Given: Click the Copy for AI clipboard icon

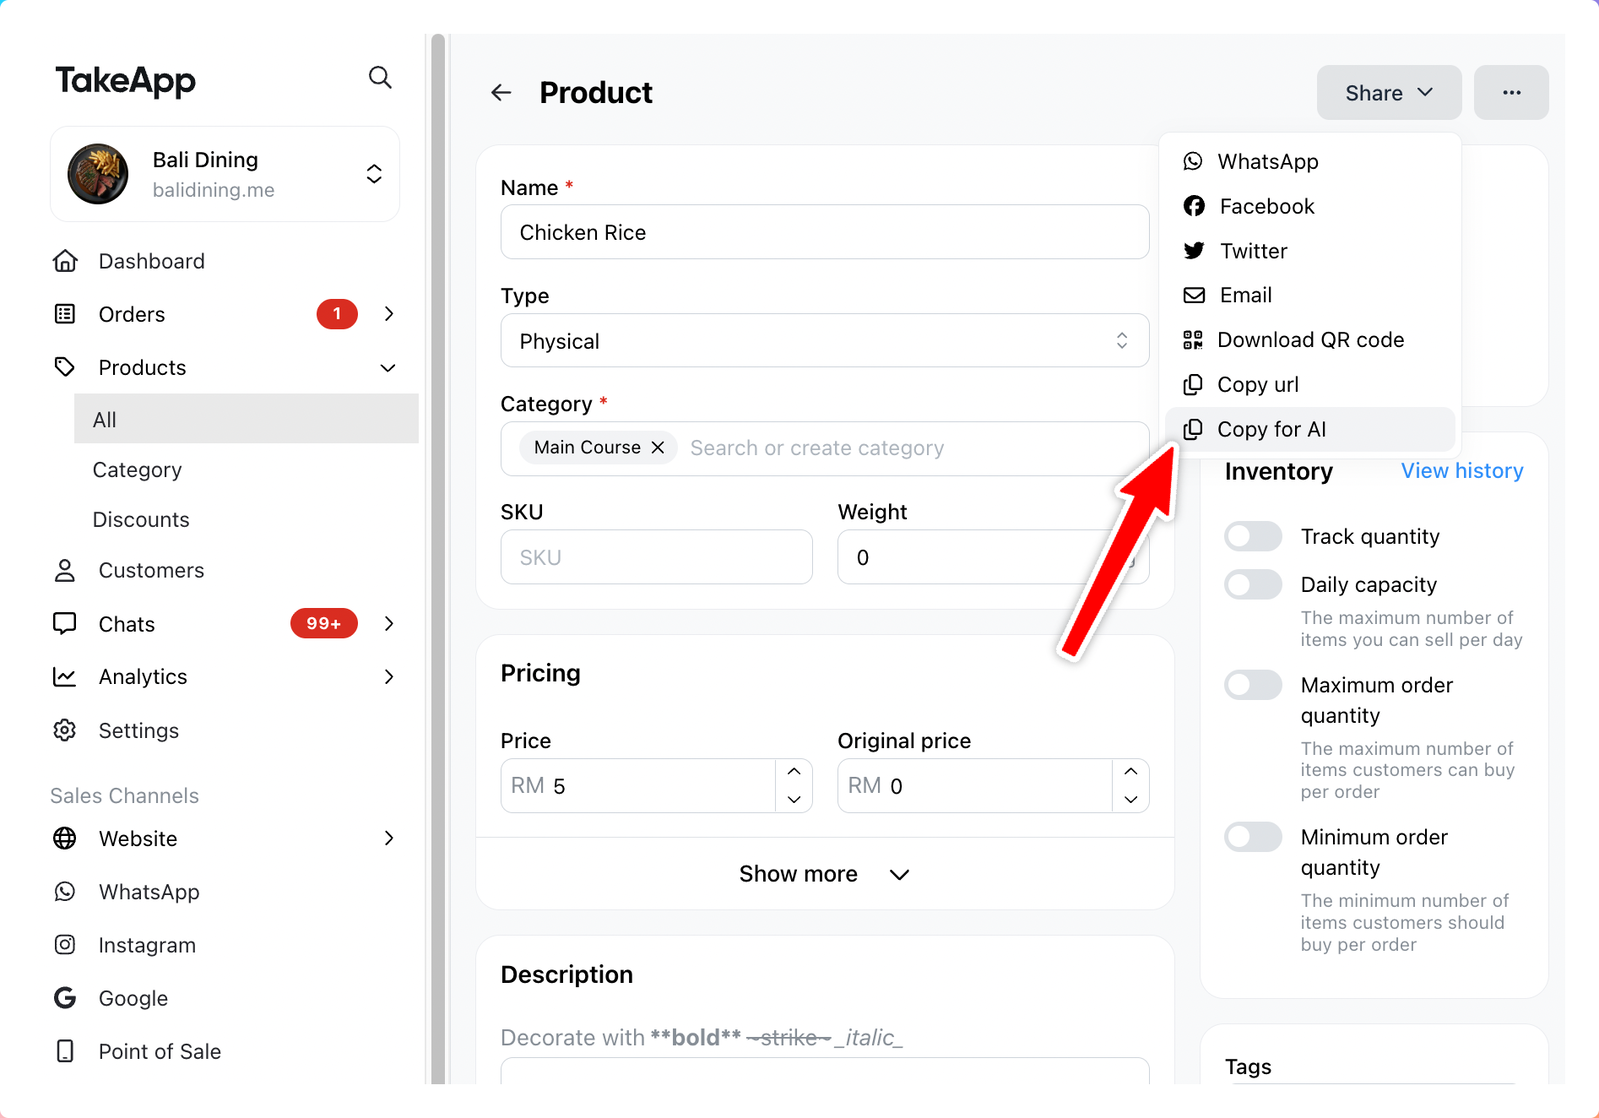Looking at the screenshot, I should (x=1193, y=429).
